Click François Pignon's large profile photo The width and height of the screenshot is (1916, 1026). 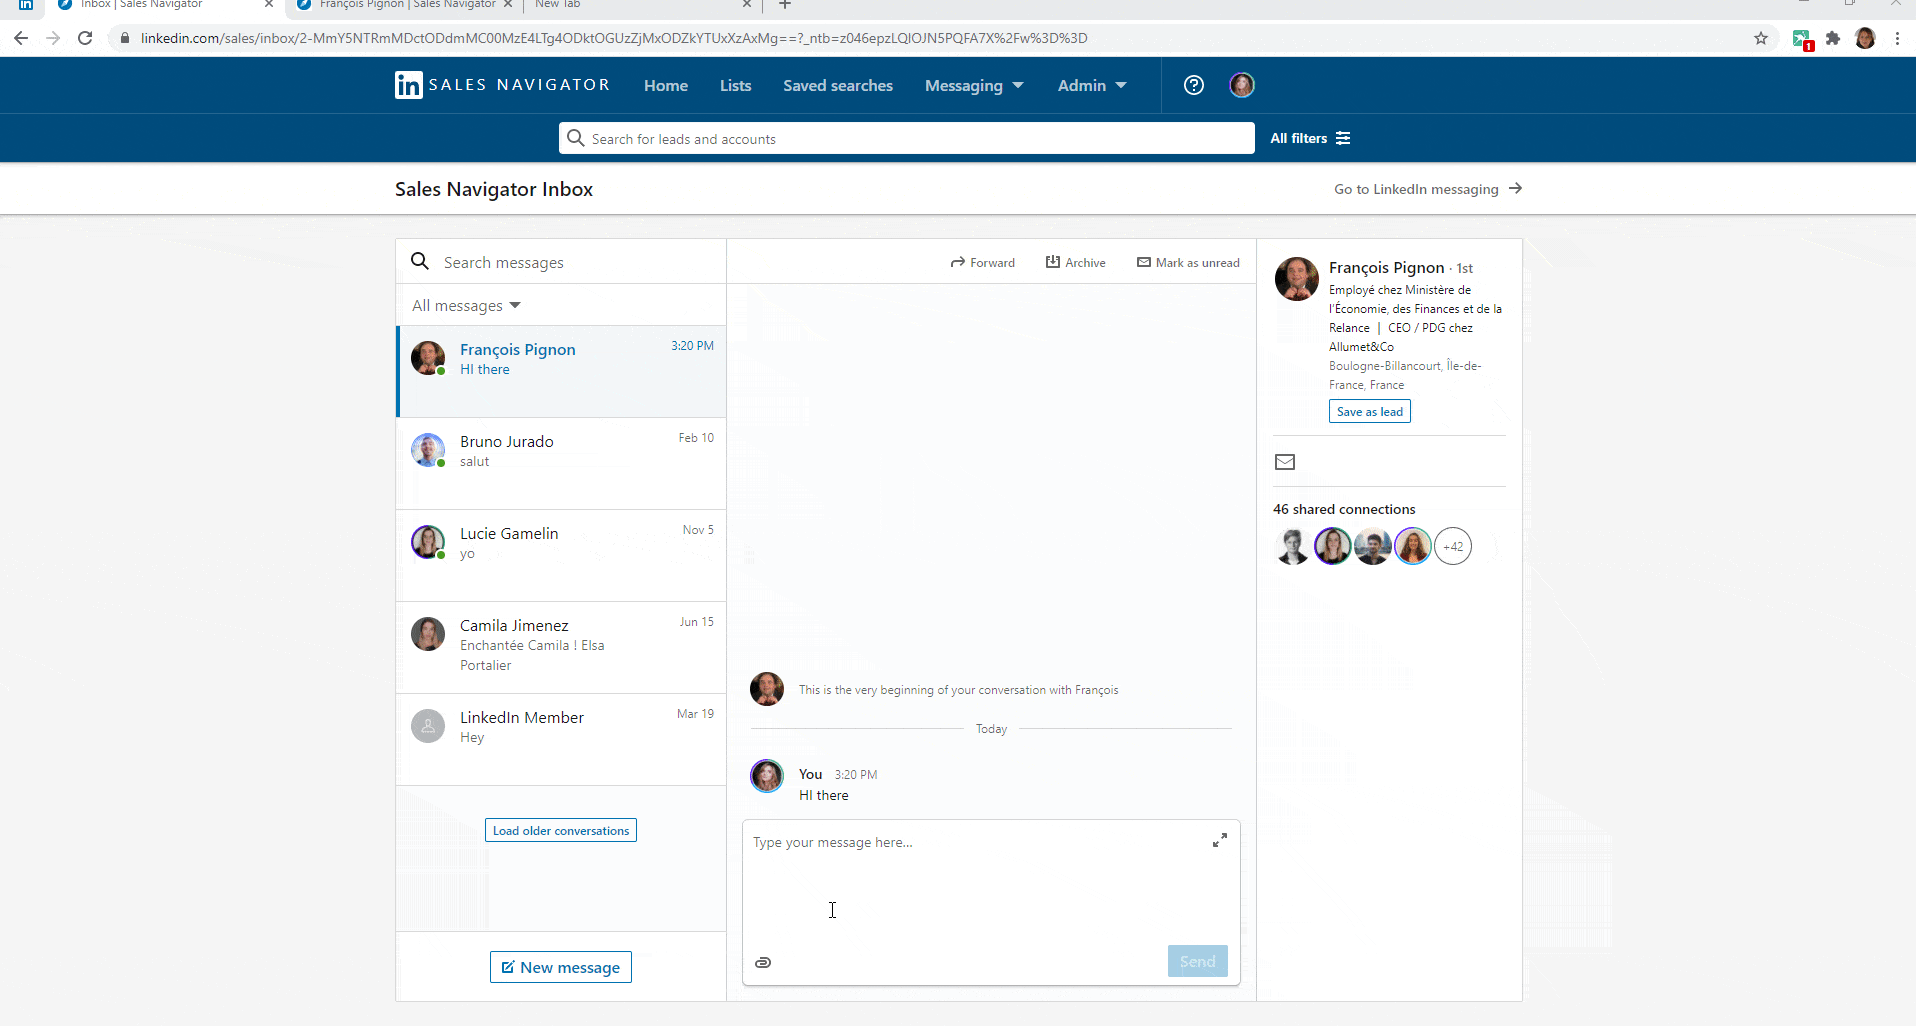(1296, 278)
